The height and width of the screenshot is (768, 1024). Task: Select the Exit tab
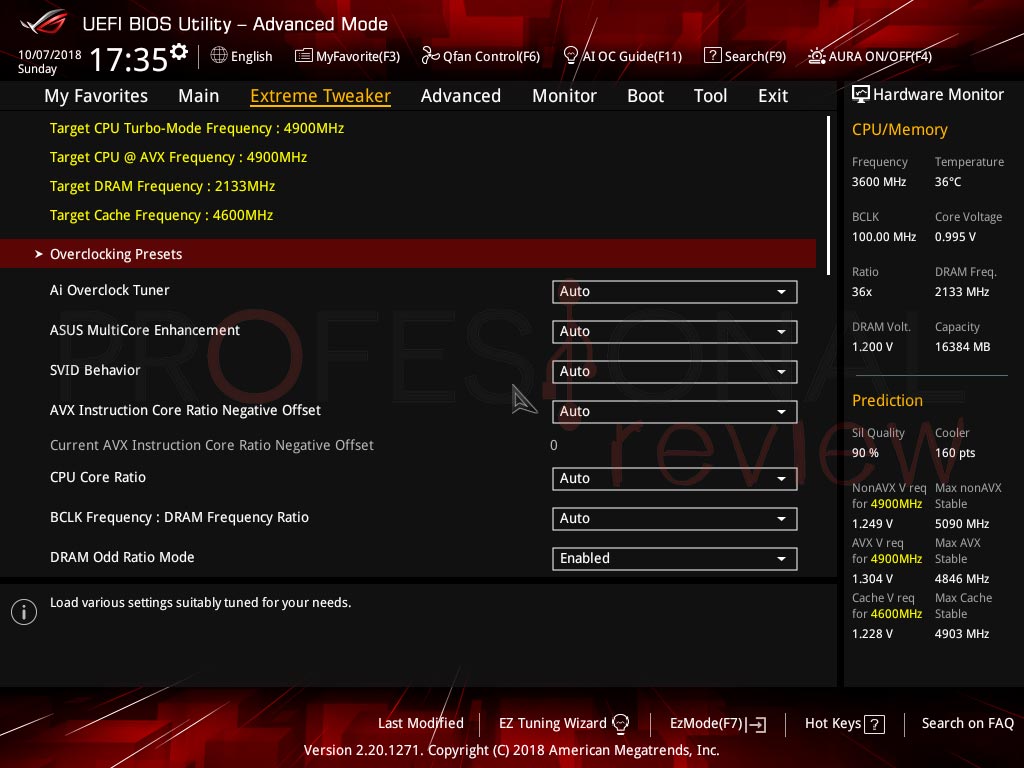(x=773, y=96)
